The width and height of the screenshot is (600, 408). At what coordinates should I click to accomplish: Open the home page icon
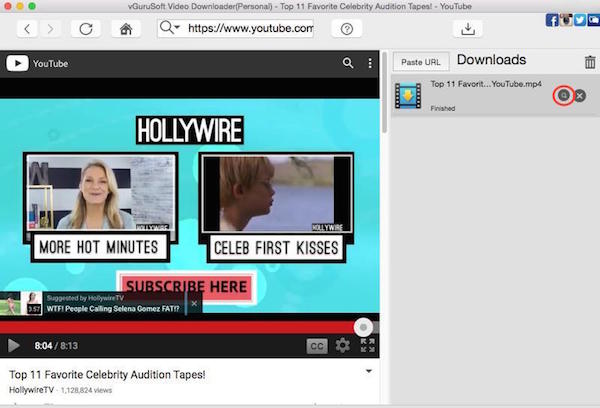pyautogui.click(x=126, y=29)
